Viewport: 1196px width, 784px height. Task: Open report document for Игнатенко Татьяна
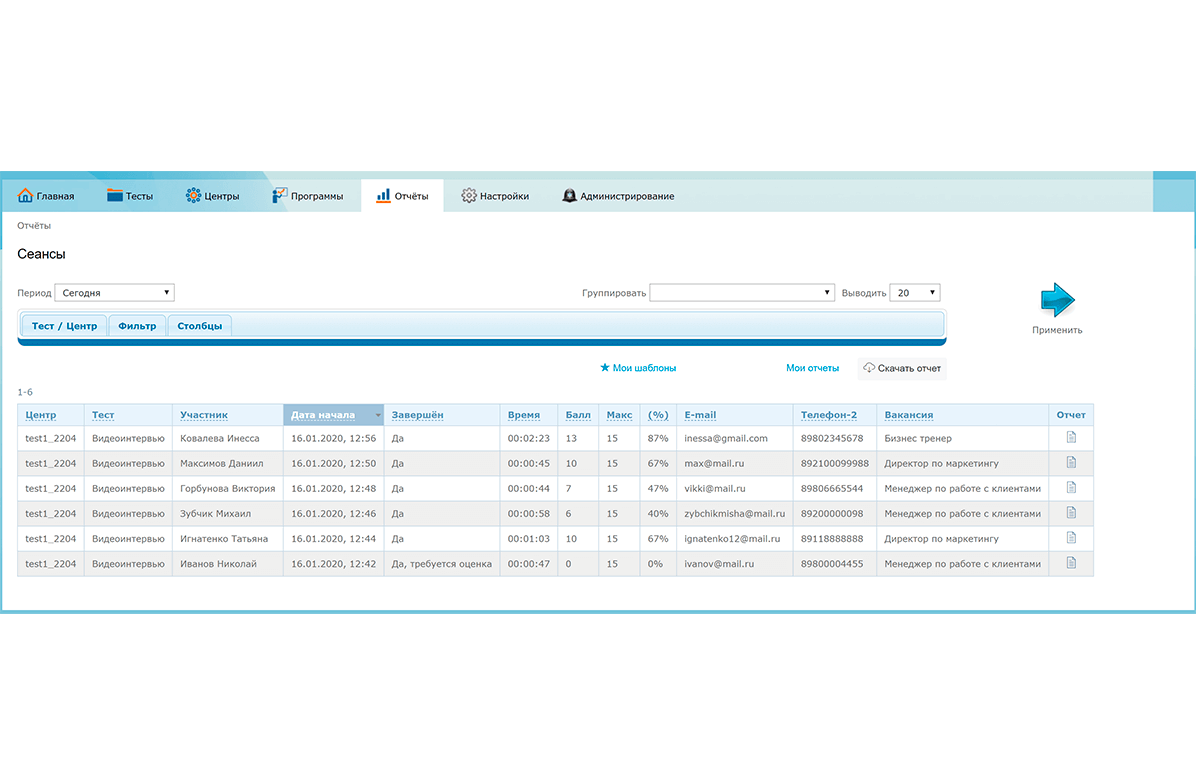1071,538
